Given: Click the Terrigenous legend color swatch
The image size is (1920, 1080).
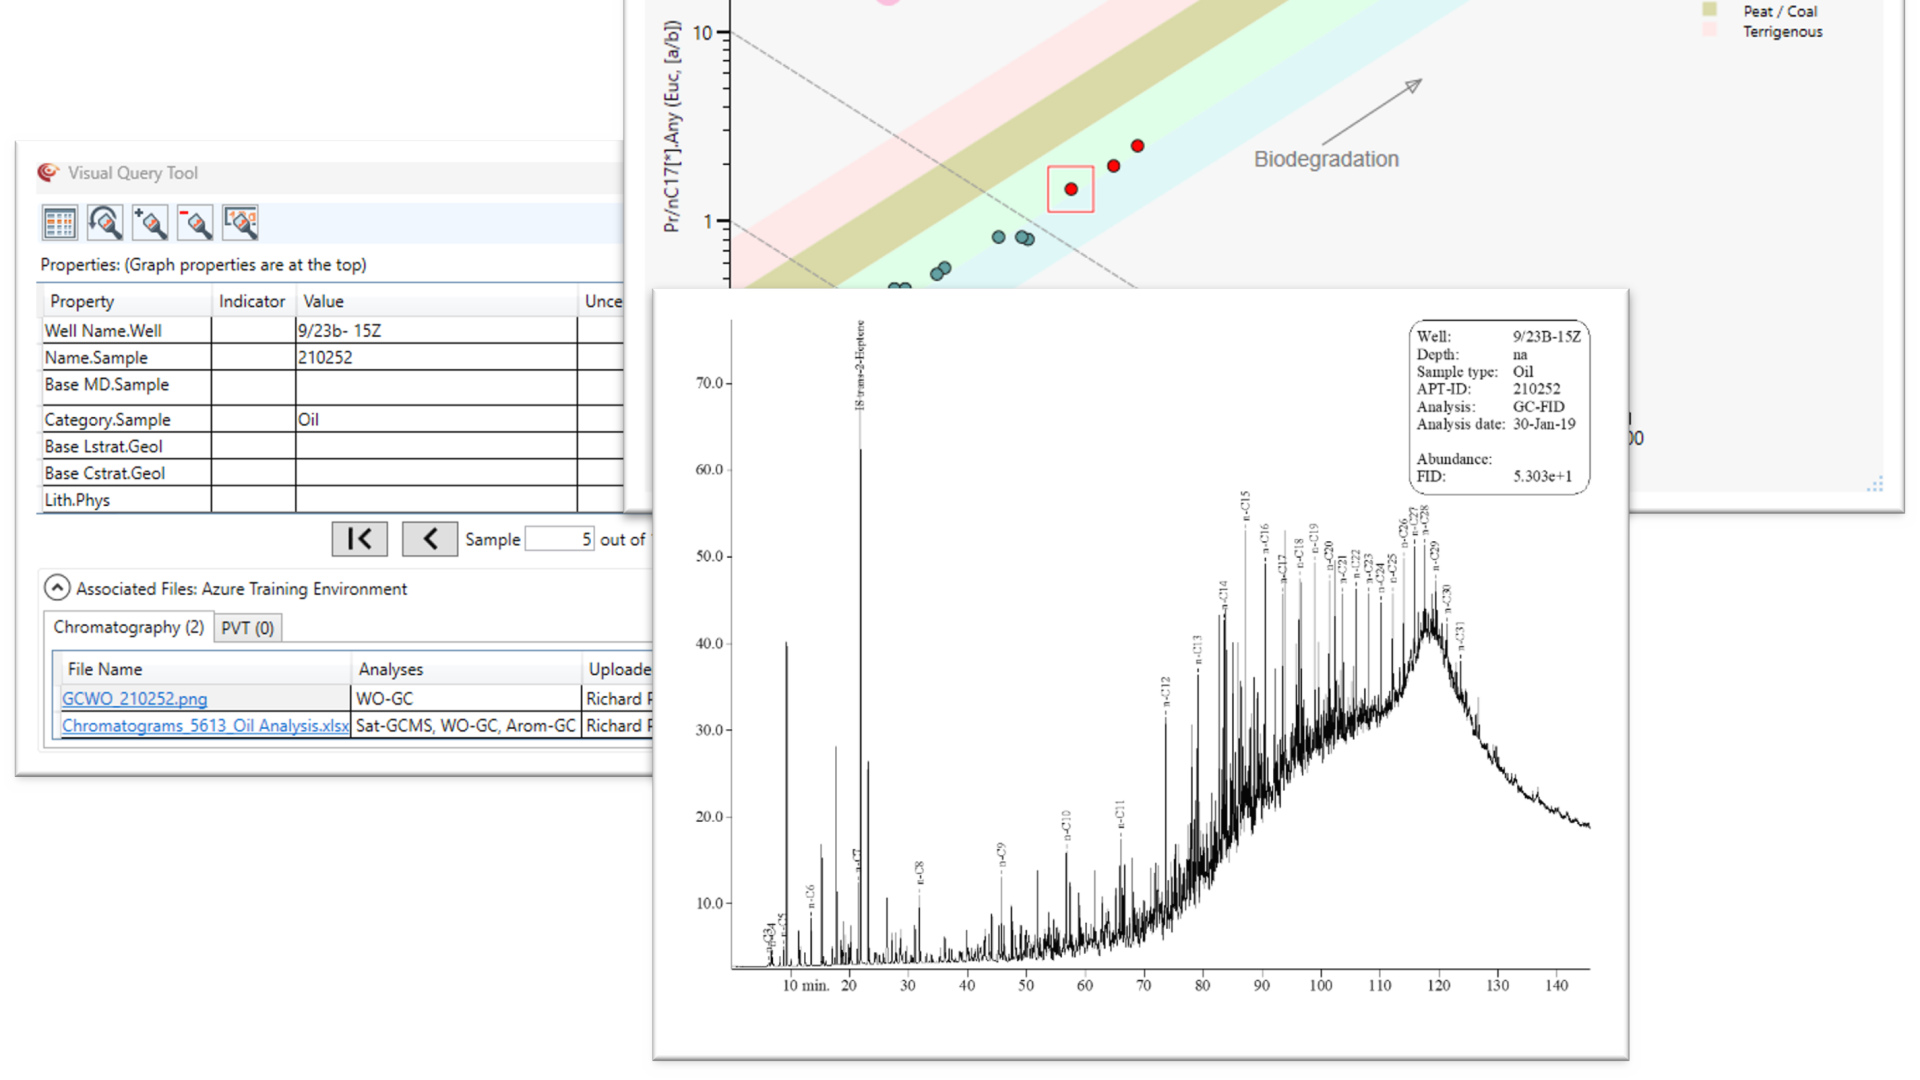Looking at the screenshot, I should click(1710, 31).
